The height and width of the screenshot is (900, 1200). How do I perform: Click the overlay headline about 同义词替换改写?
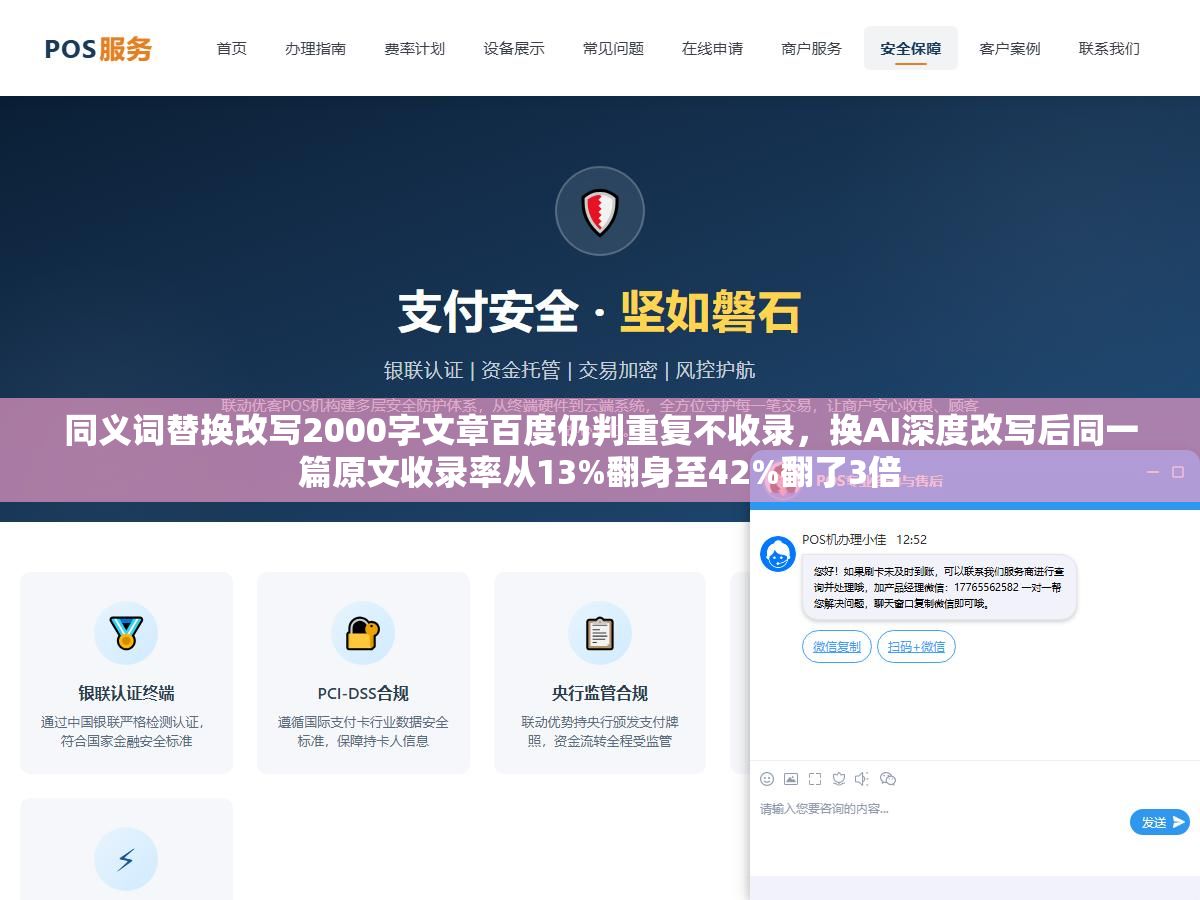tap(600, 451)
